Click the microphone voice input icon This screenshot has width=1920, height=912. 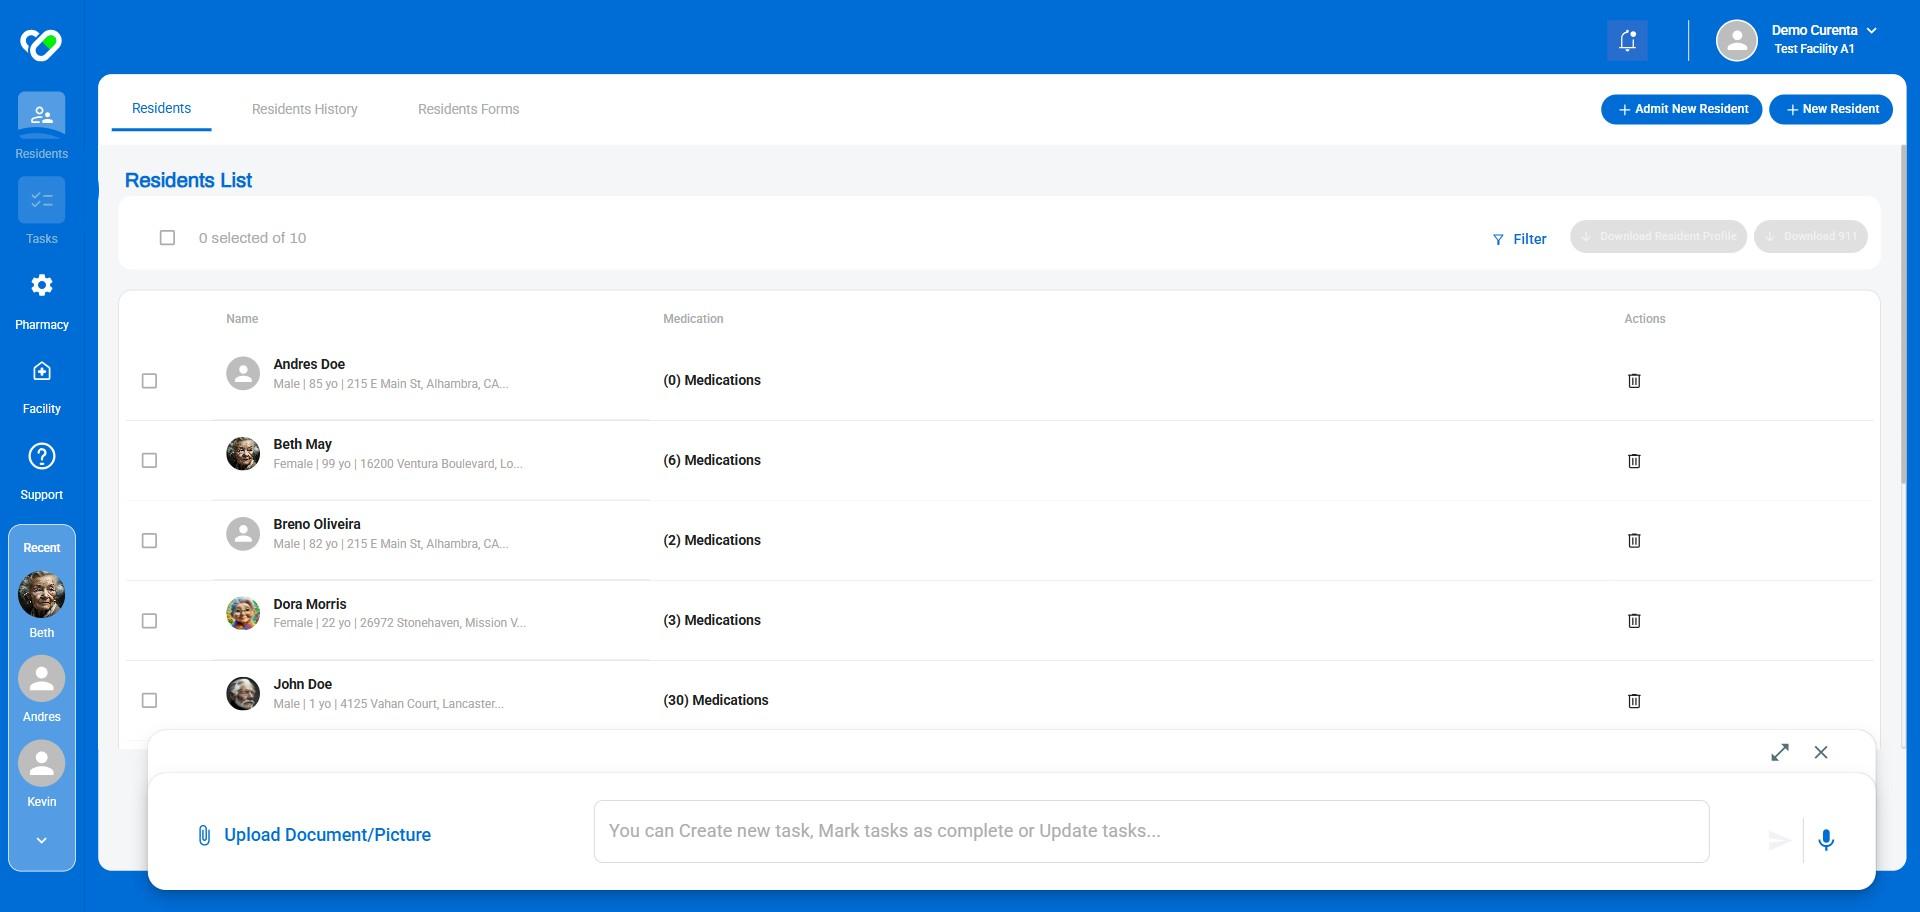[1826, 840]
